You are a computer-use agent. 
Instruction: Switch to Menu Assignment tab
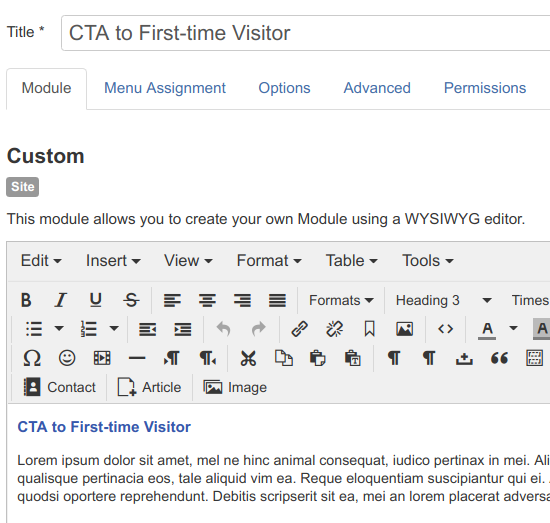[165, 88]
